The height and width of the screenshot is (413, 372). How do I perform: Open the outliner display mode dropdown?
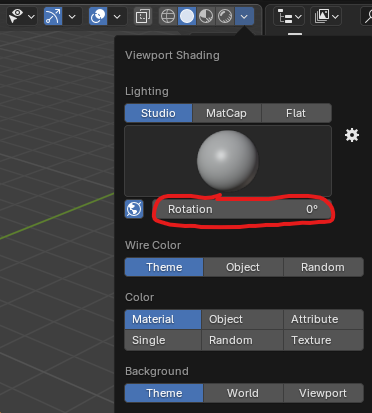326,16
